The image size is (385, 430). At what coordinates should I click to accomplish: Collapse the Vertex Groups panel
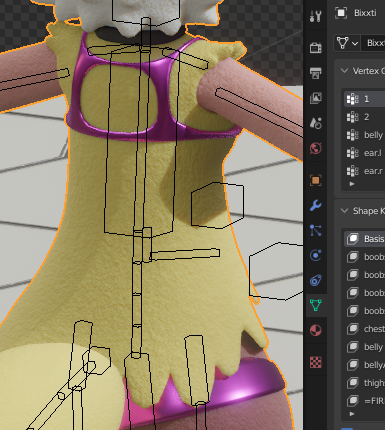(344, 71)
